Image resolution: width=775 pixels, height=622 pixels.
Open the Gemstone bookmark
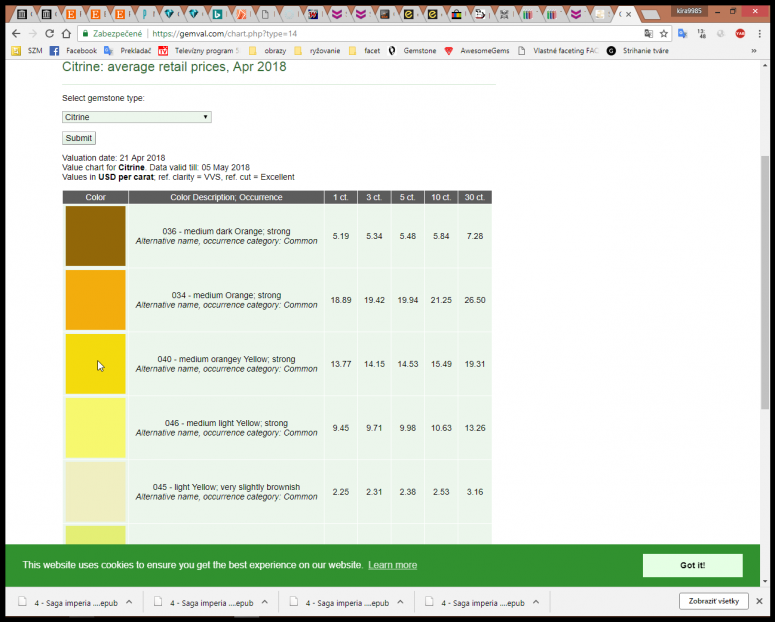coord(412,50)
